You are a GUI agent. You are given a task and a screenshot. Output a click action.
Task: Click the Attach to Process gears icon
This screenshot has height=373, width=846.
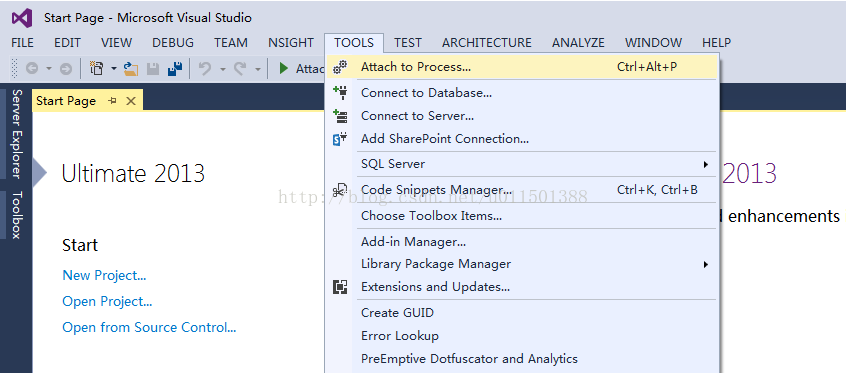[340, 67]
